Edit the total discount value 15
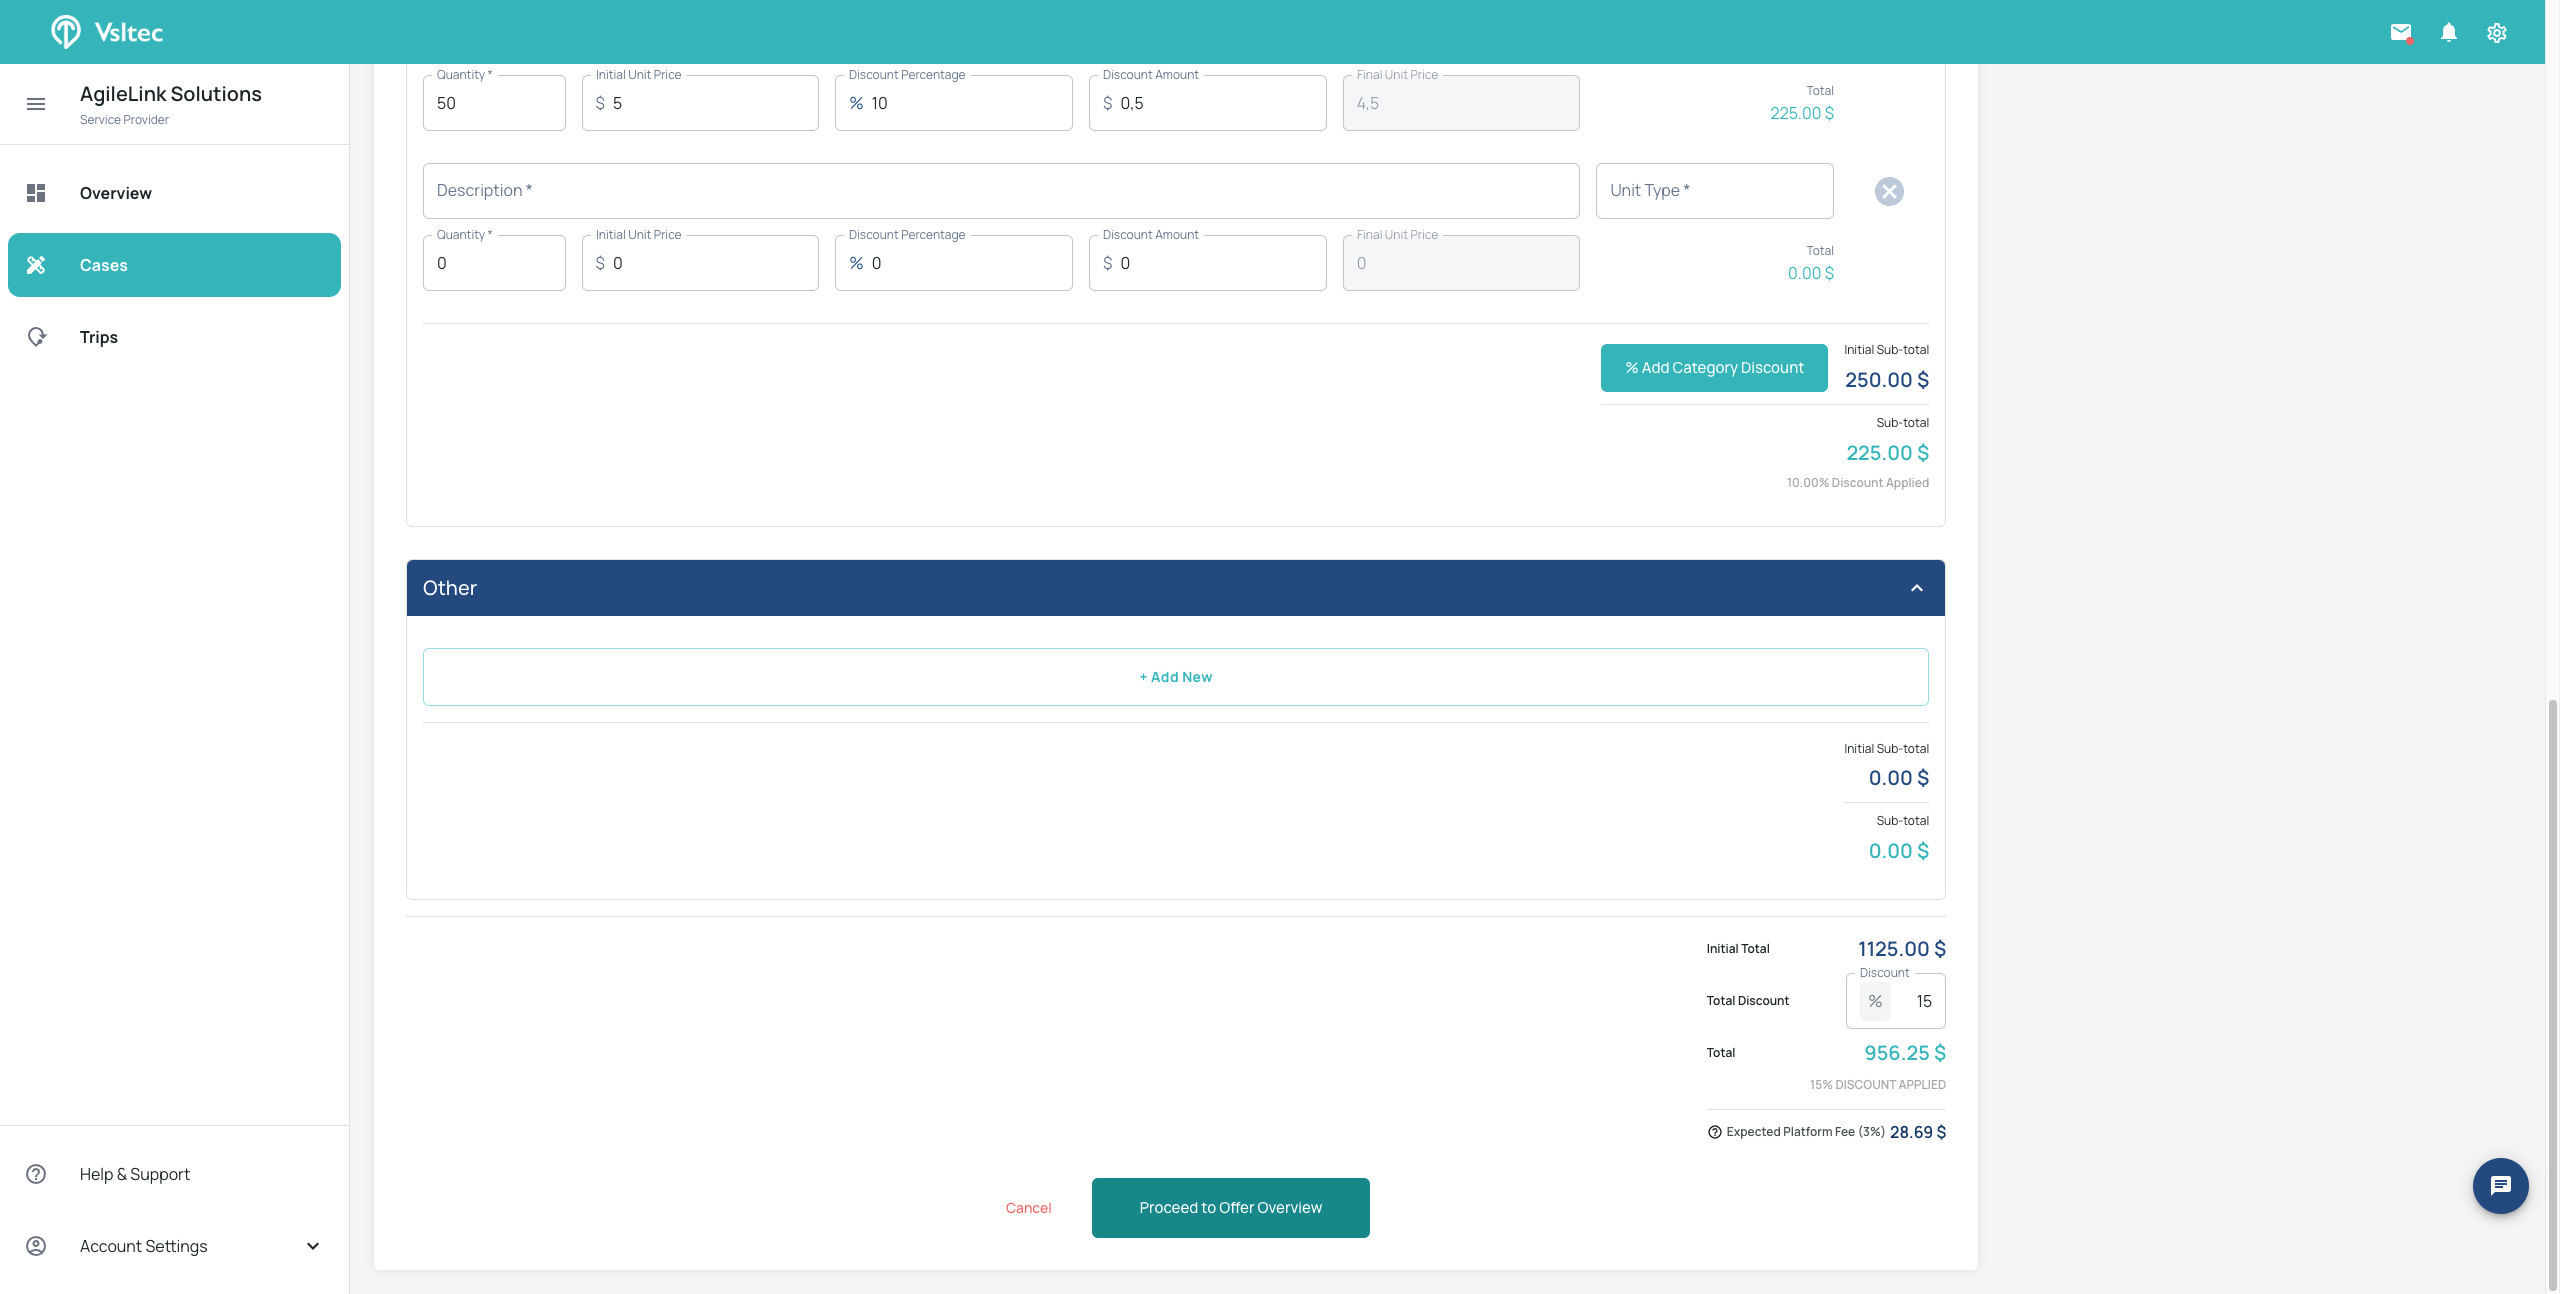The image size is (2560, 1294). point(1922,1001)
